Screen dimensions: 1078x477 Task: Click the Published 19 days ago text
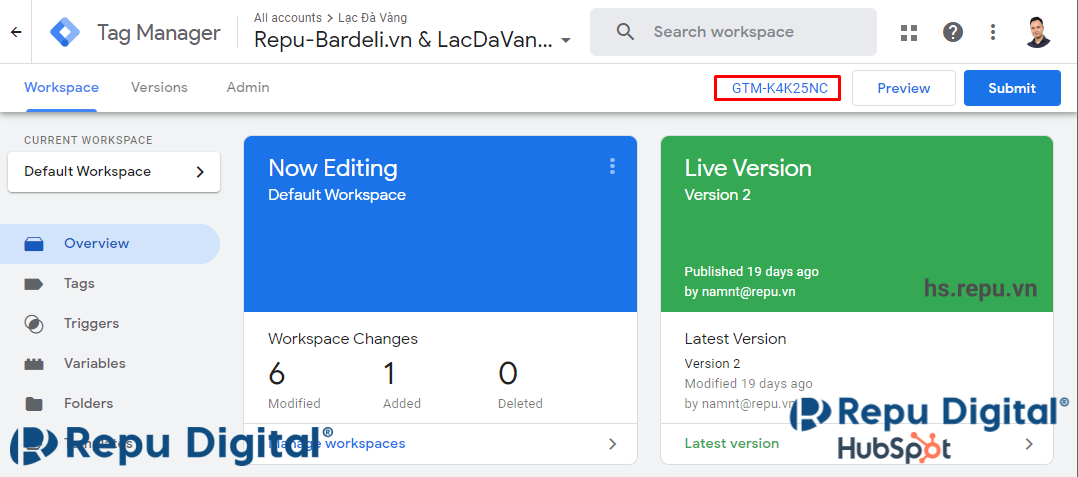751,271
